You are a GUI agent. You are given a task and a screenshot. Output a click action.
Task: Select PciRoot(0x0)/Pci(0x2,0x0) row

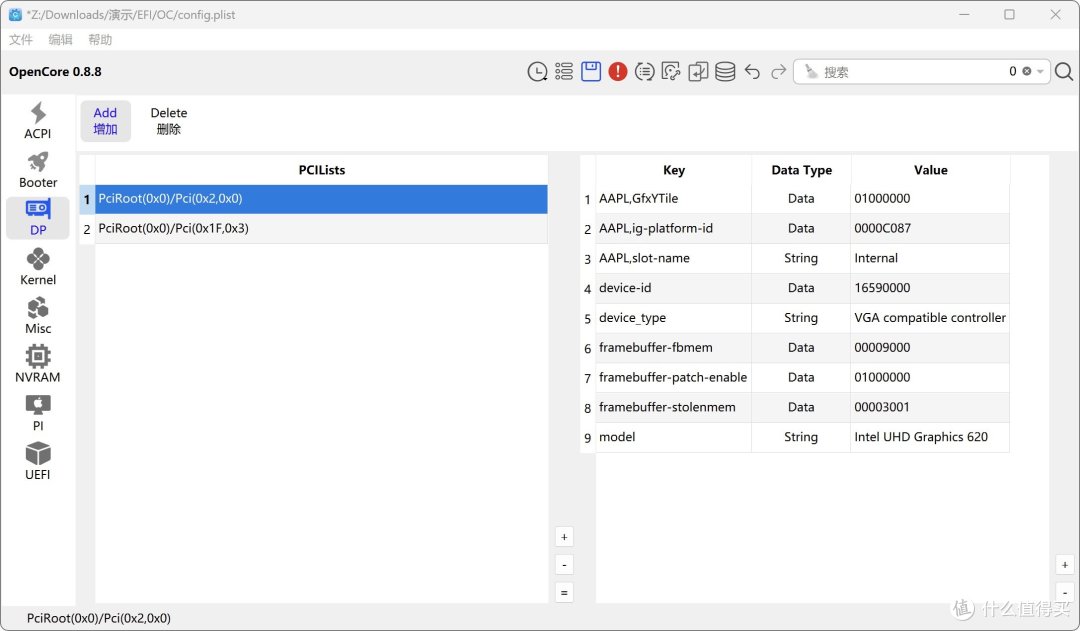point(321,199)
